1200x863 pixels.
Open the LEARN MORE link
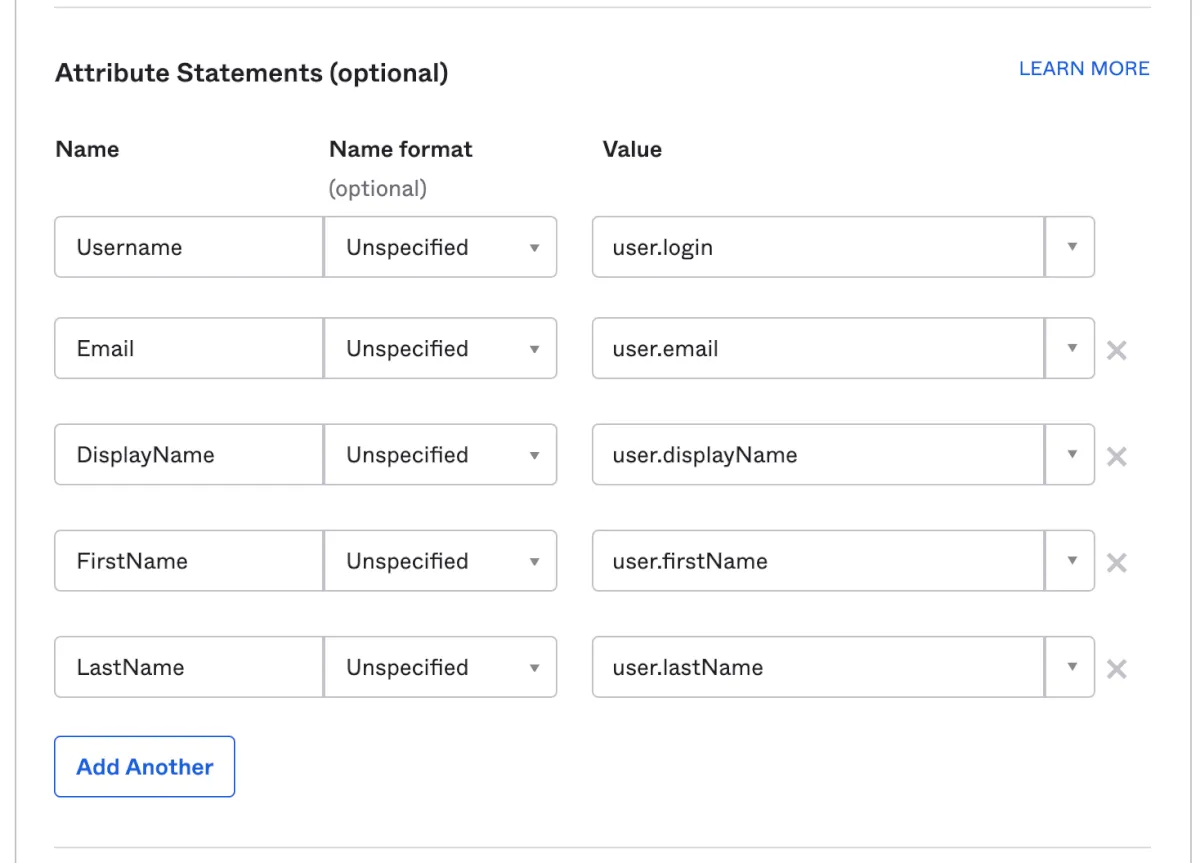click(1084, 69)
